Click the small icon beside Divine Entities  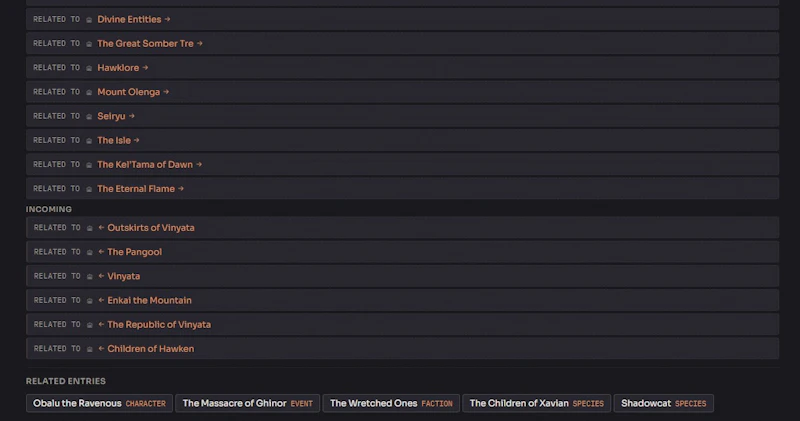pyautogui.click(x=89, y=20)
